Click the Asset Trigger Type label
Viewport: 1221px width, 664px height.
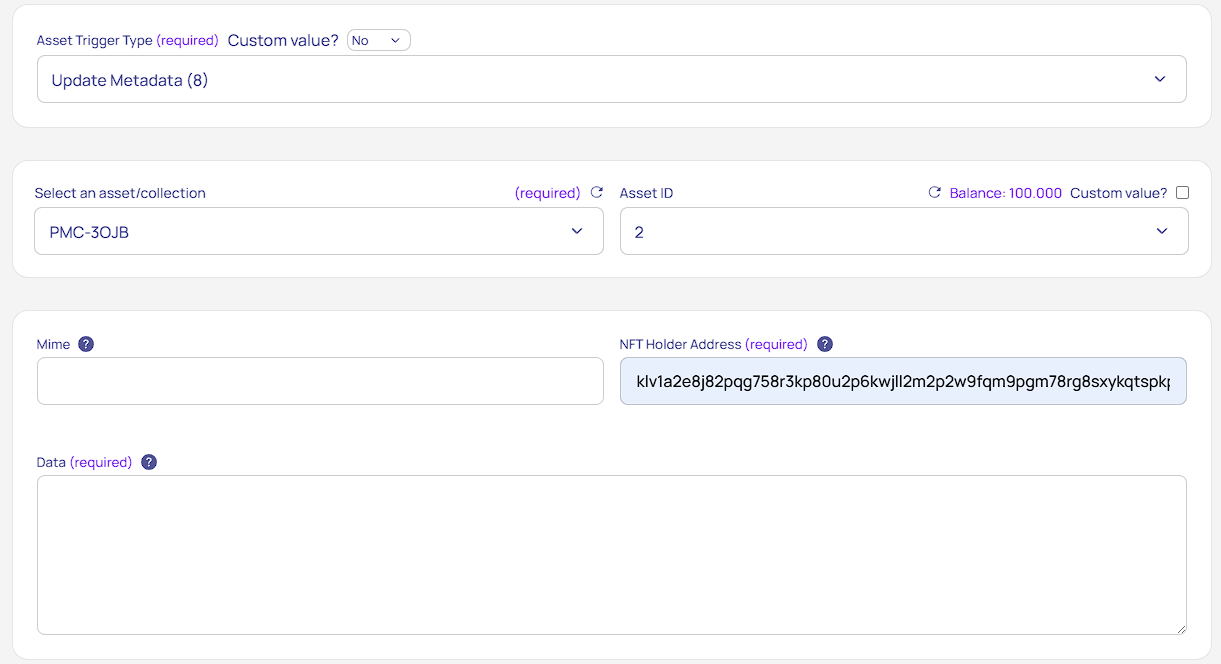tap(94, 41)
